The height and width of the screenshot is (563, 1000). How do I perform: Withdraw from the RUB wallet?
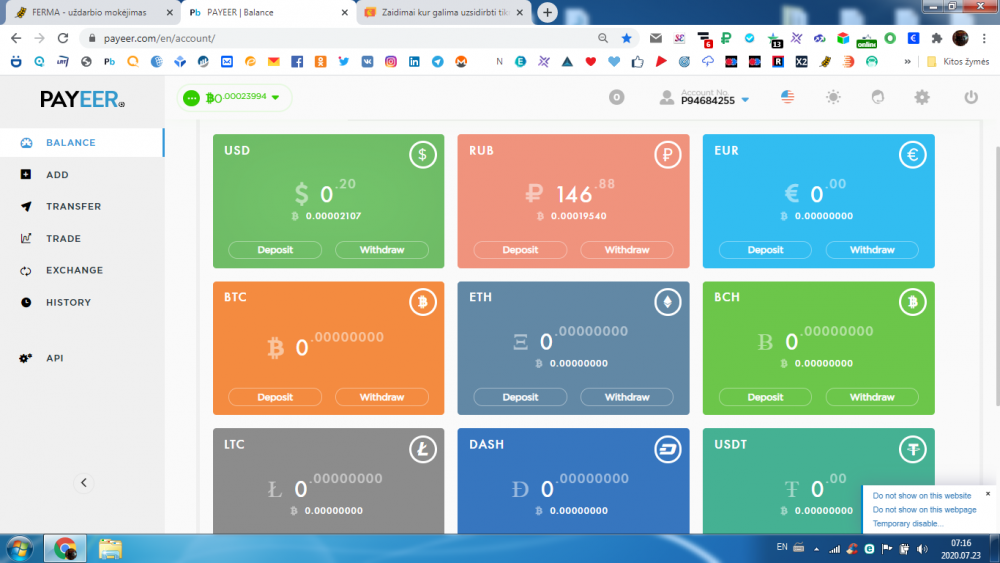pyautogui.click(x=627, y=250)
